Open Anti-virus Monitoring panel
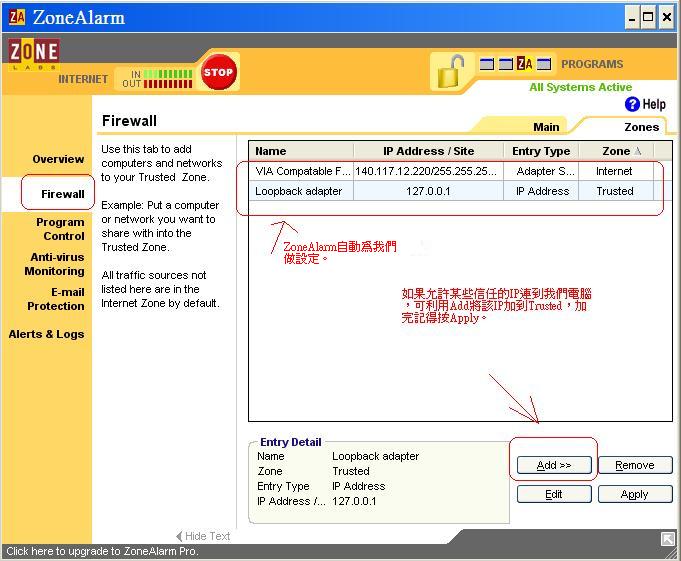 pos(54,264)
